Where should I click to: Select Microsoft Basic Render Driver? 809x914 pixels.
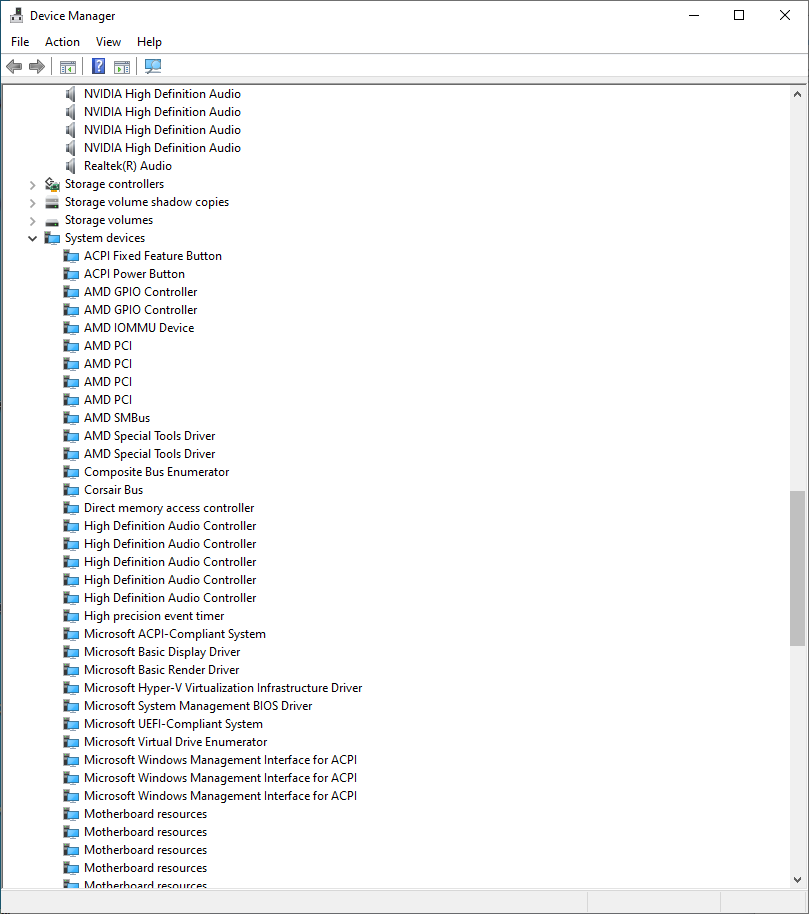161,670
